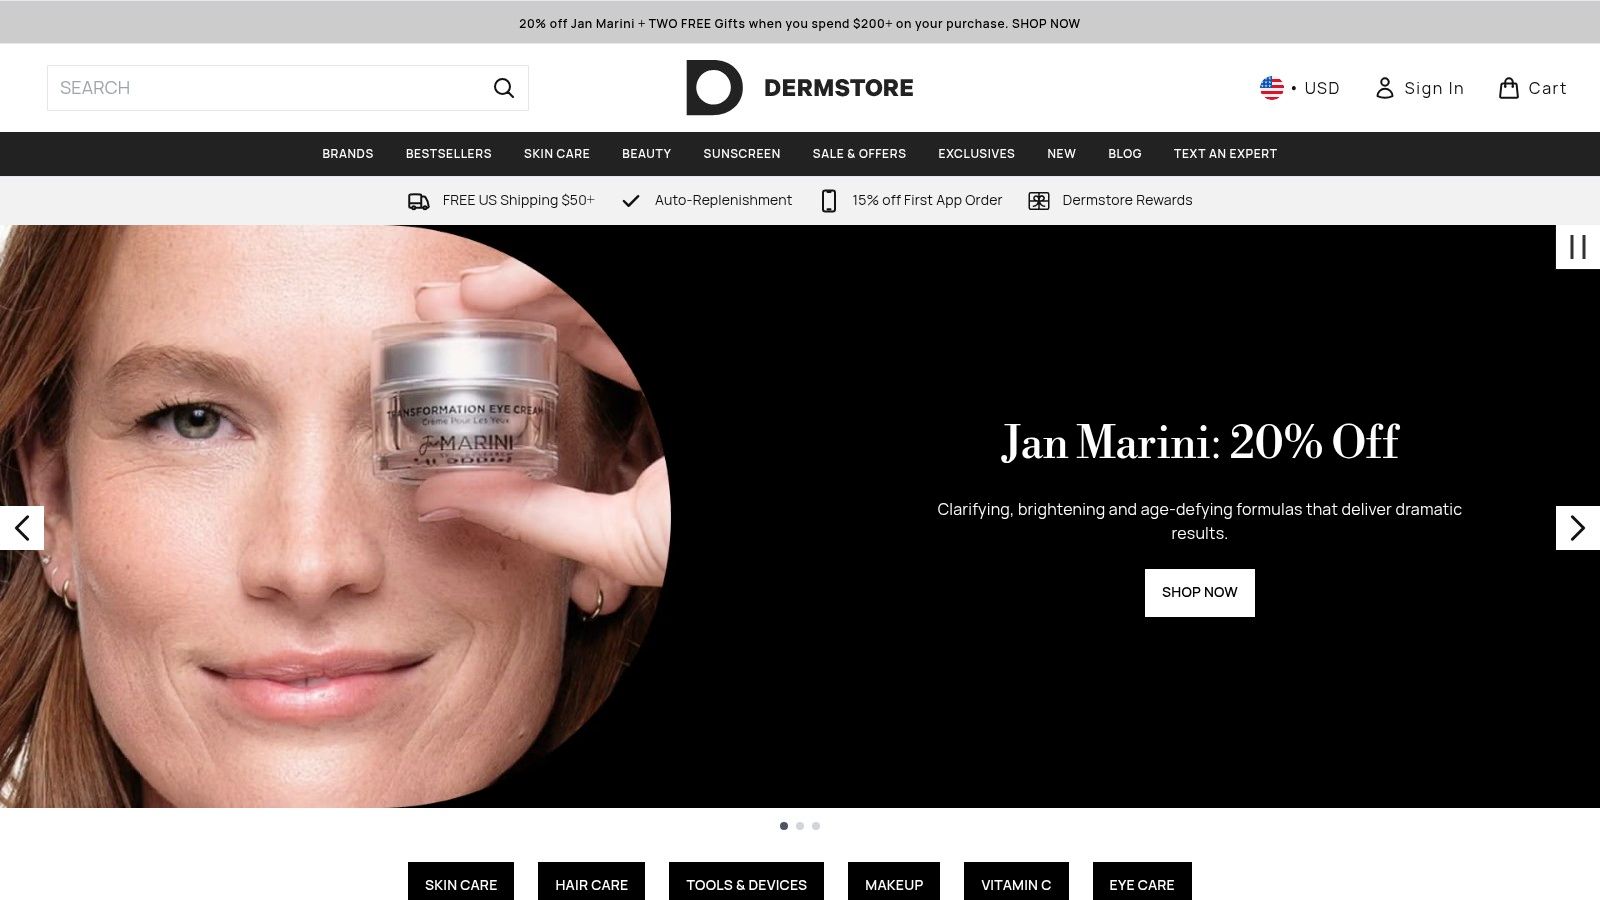Viewport: 1600px width, 900px height.
Task: Open the Bestsellers menu
Action: (x=448, y=154)
